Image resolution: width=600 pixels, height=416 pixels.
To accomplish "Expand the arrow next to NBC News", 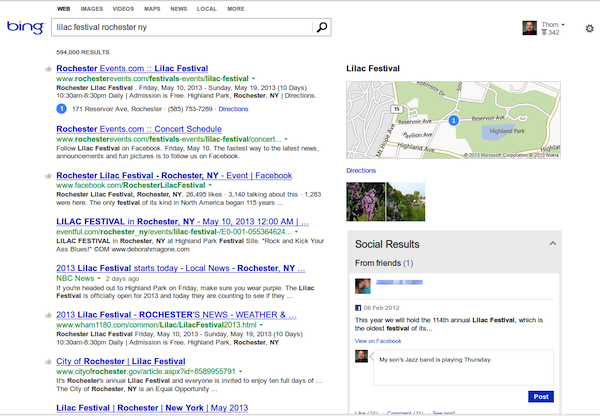I will (x=99, y=279).
